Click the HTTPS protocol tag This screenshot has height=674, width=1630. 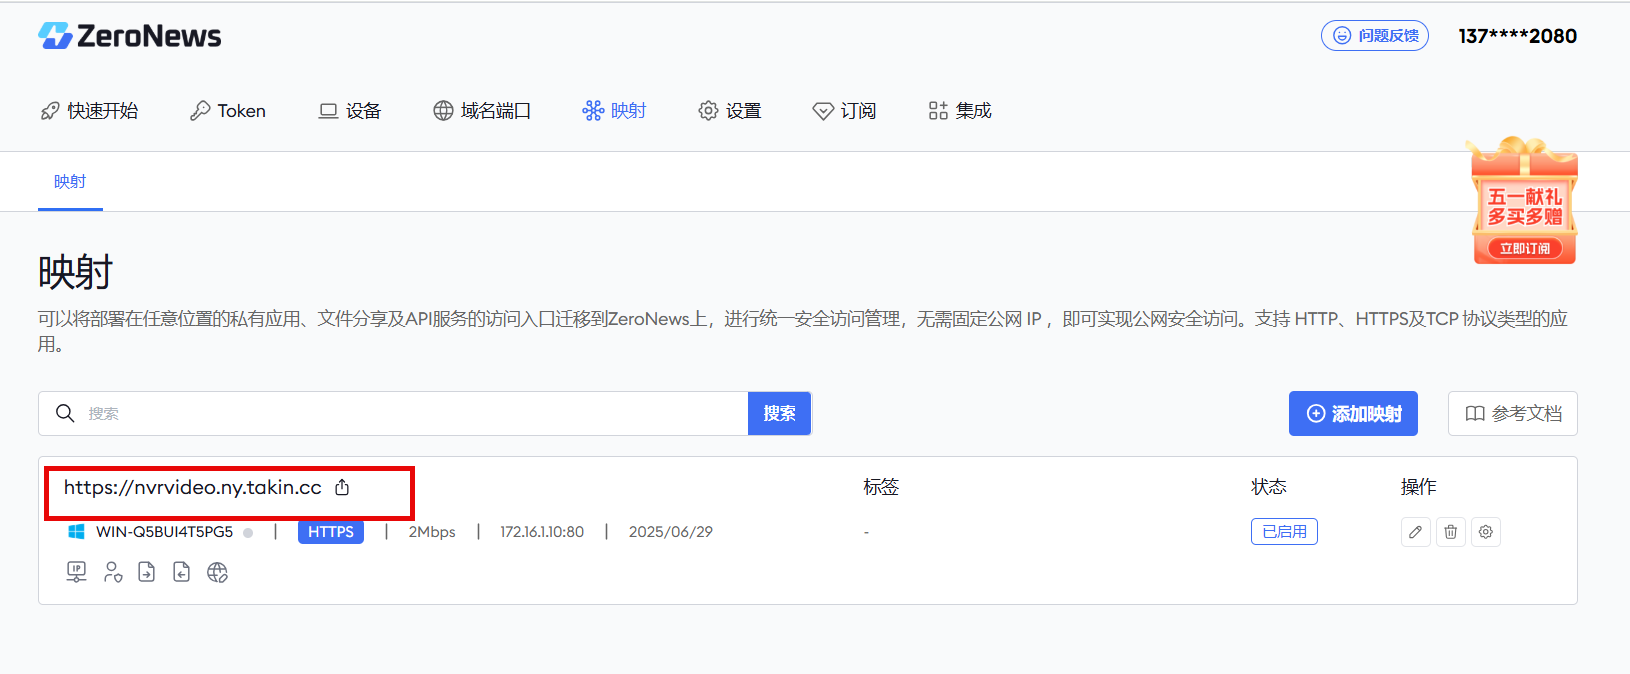coord(331,532)
